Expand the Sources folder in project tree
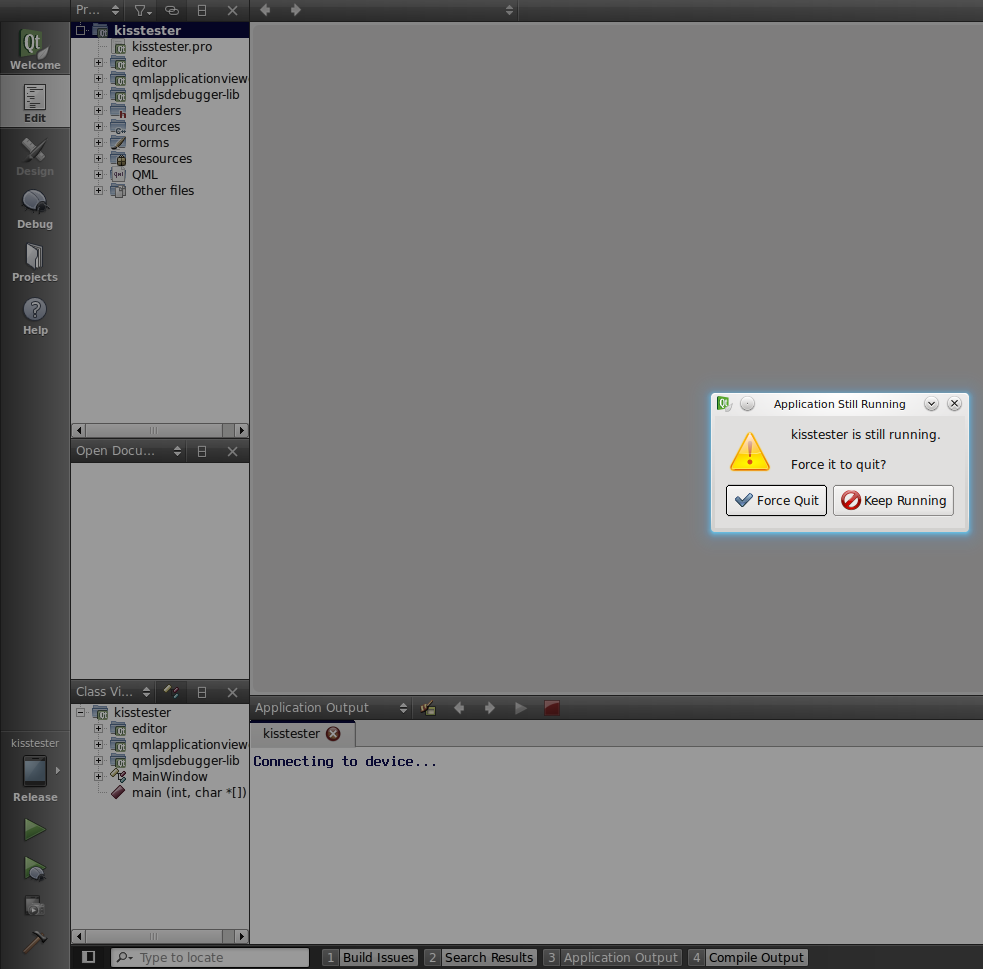This screenshot has width=983, height=969. [x=98, y=127]
